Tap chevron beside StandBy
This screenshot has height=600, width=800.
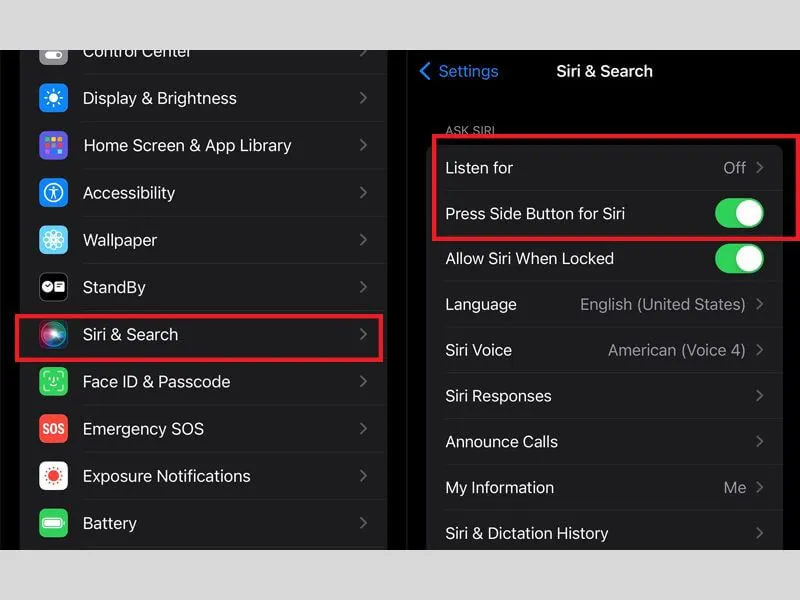[363, 287]
